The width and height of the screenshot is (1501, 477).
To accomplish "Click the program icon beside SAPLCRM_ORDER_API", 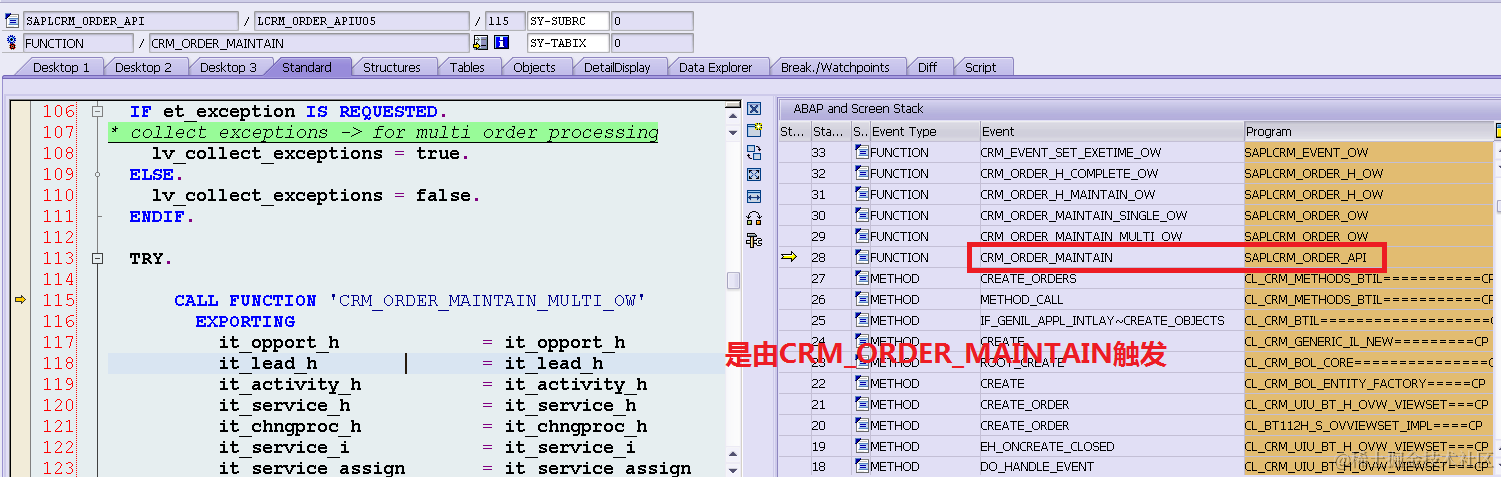I will pyautogui.click(x=13, y=20).
